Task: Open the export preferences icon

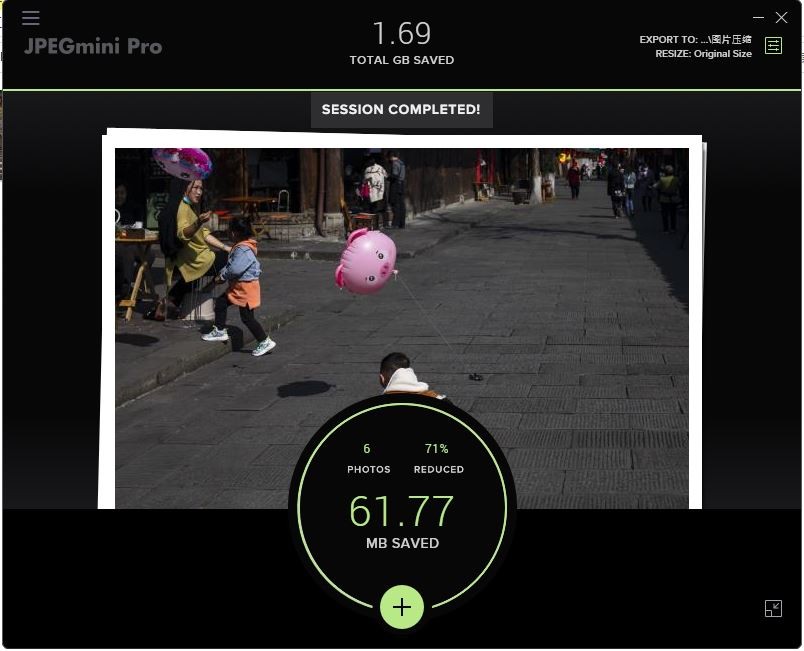Action: pyautogui.click(x=773, y=46)
